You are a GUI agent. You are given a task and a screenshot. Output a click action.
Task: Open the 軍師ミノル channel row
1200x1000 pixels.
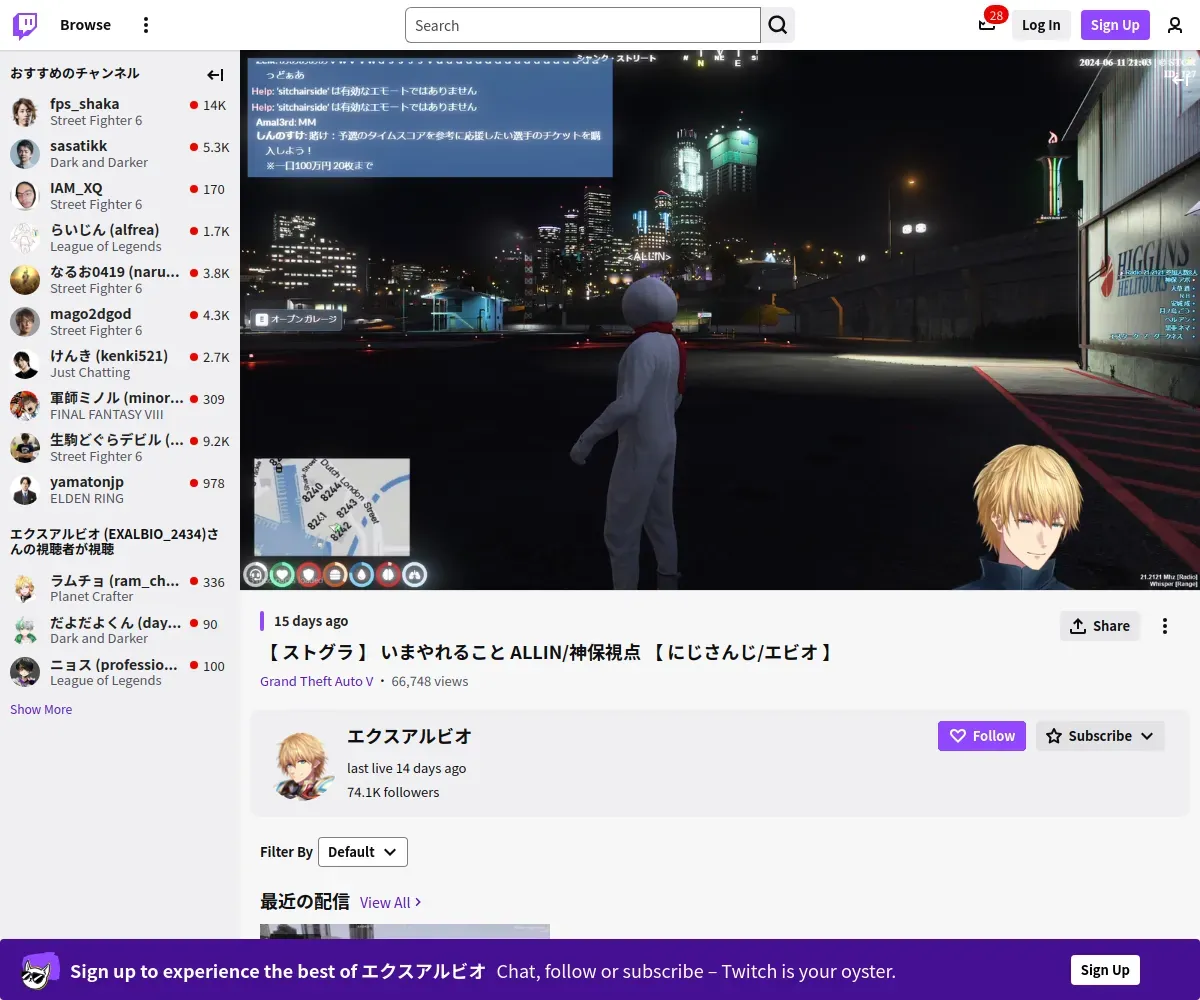tap(120, 406)
